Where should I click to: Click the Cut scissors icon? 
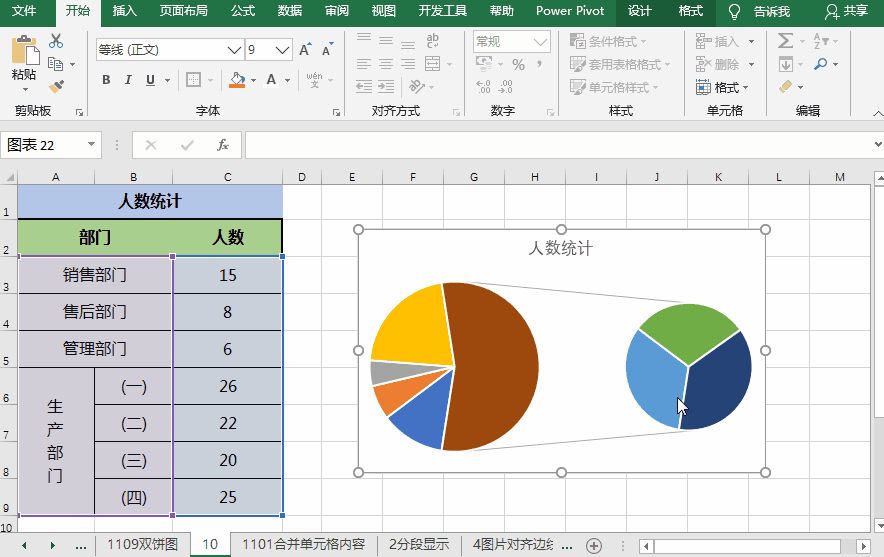(56, 41)
